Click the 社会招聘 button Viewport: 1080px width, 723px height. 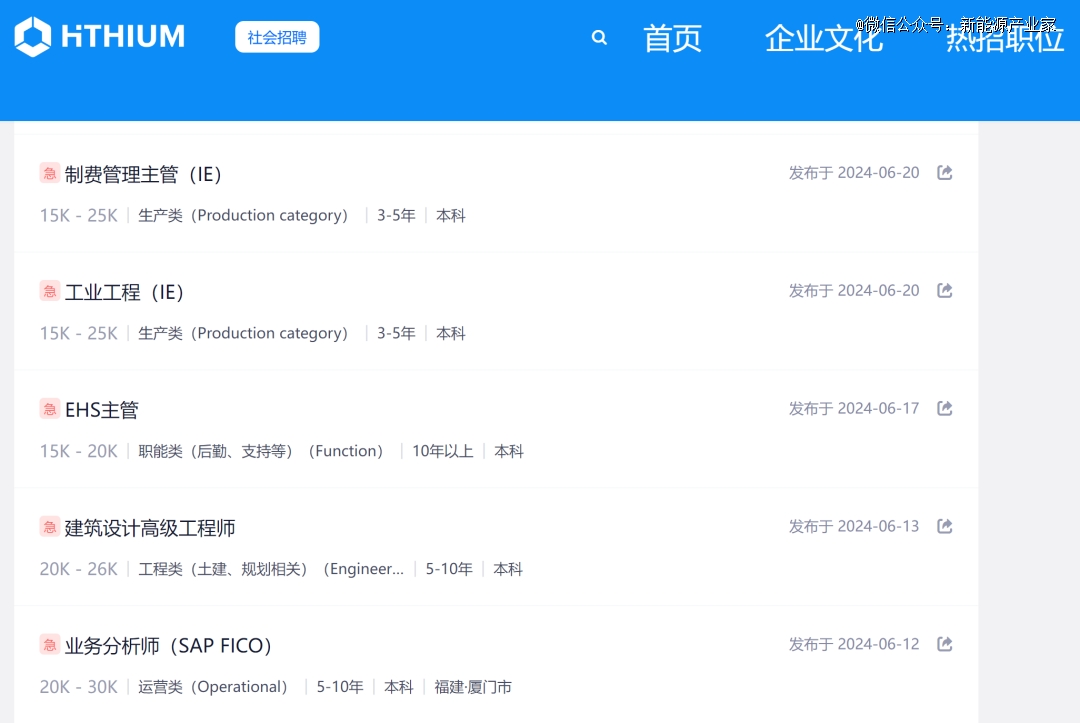click(x=277, y=37)
